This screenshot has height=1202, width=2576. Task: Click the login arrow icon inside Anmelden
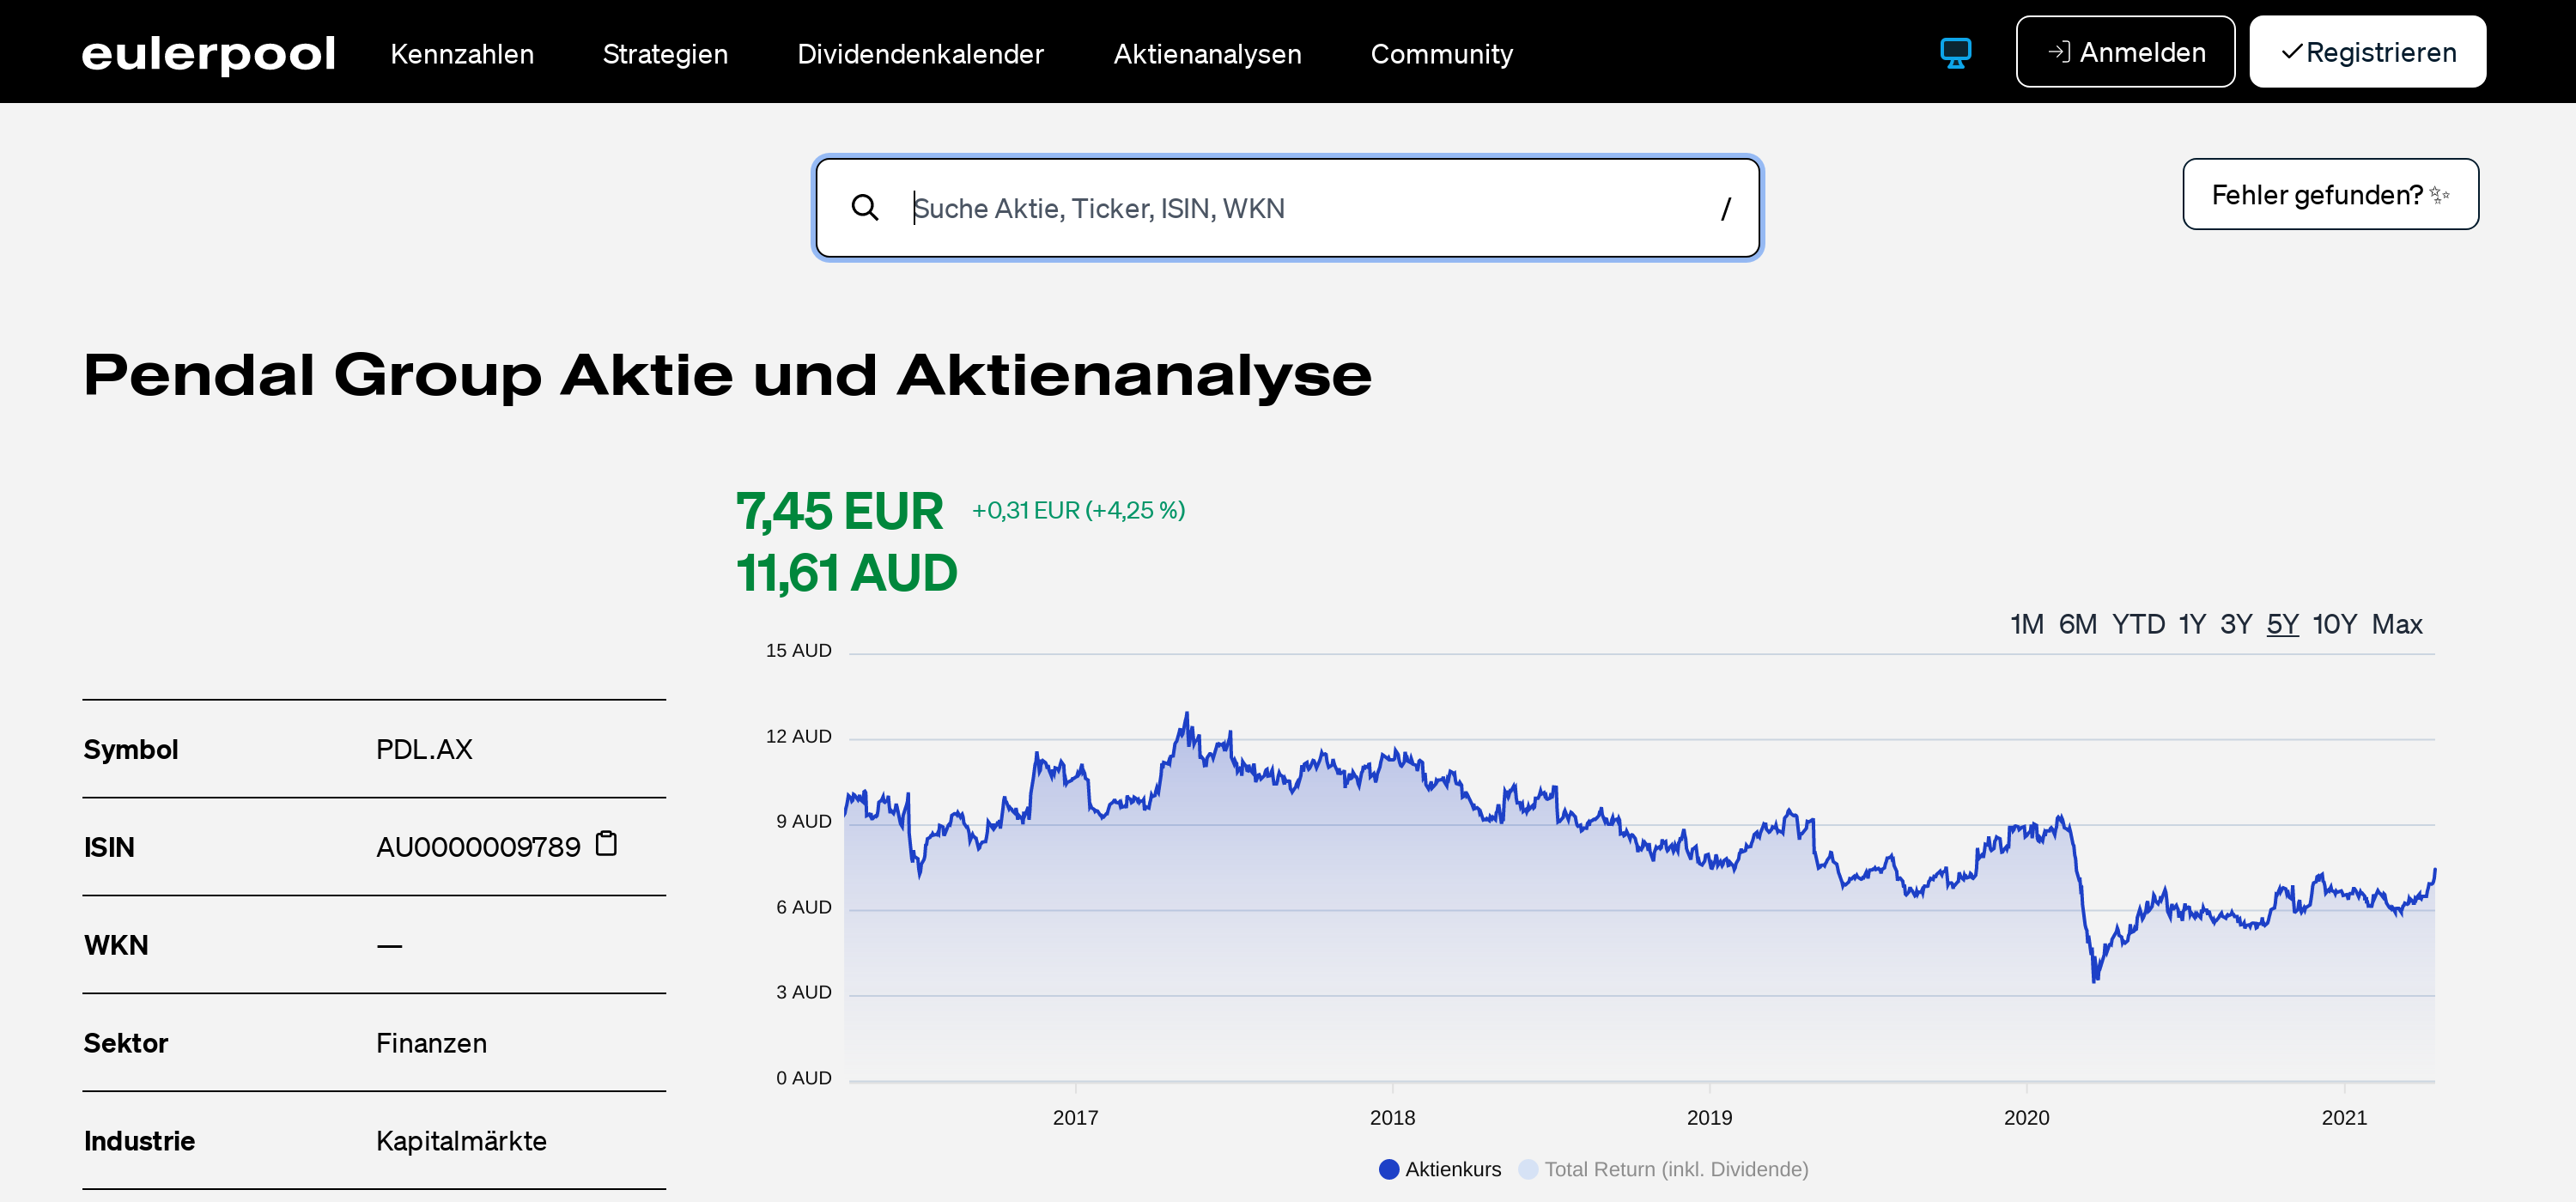tap(2062, 52)
